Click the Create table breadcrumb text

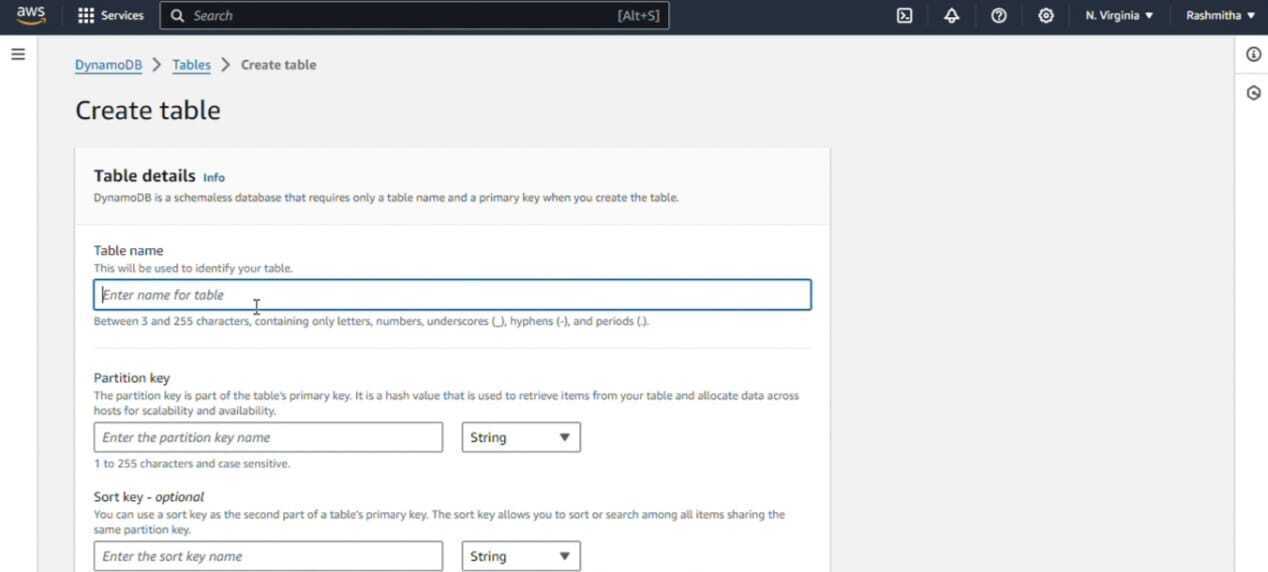(x=278, y=65)
